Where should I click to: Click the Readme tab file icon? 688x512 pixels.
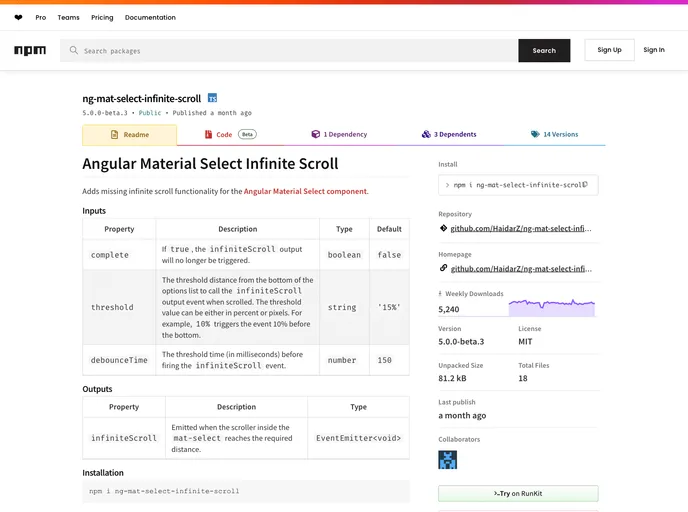pos(115,135)
